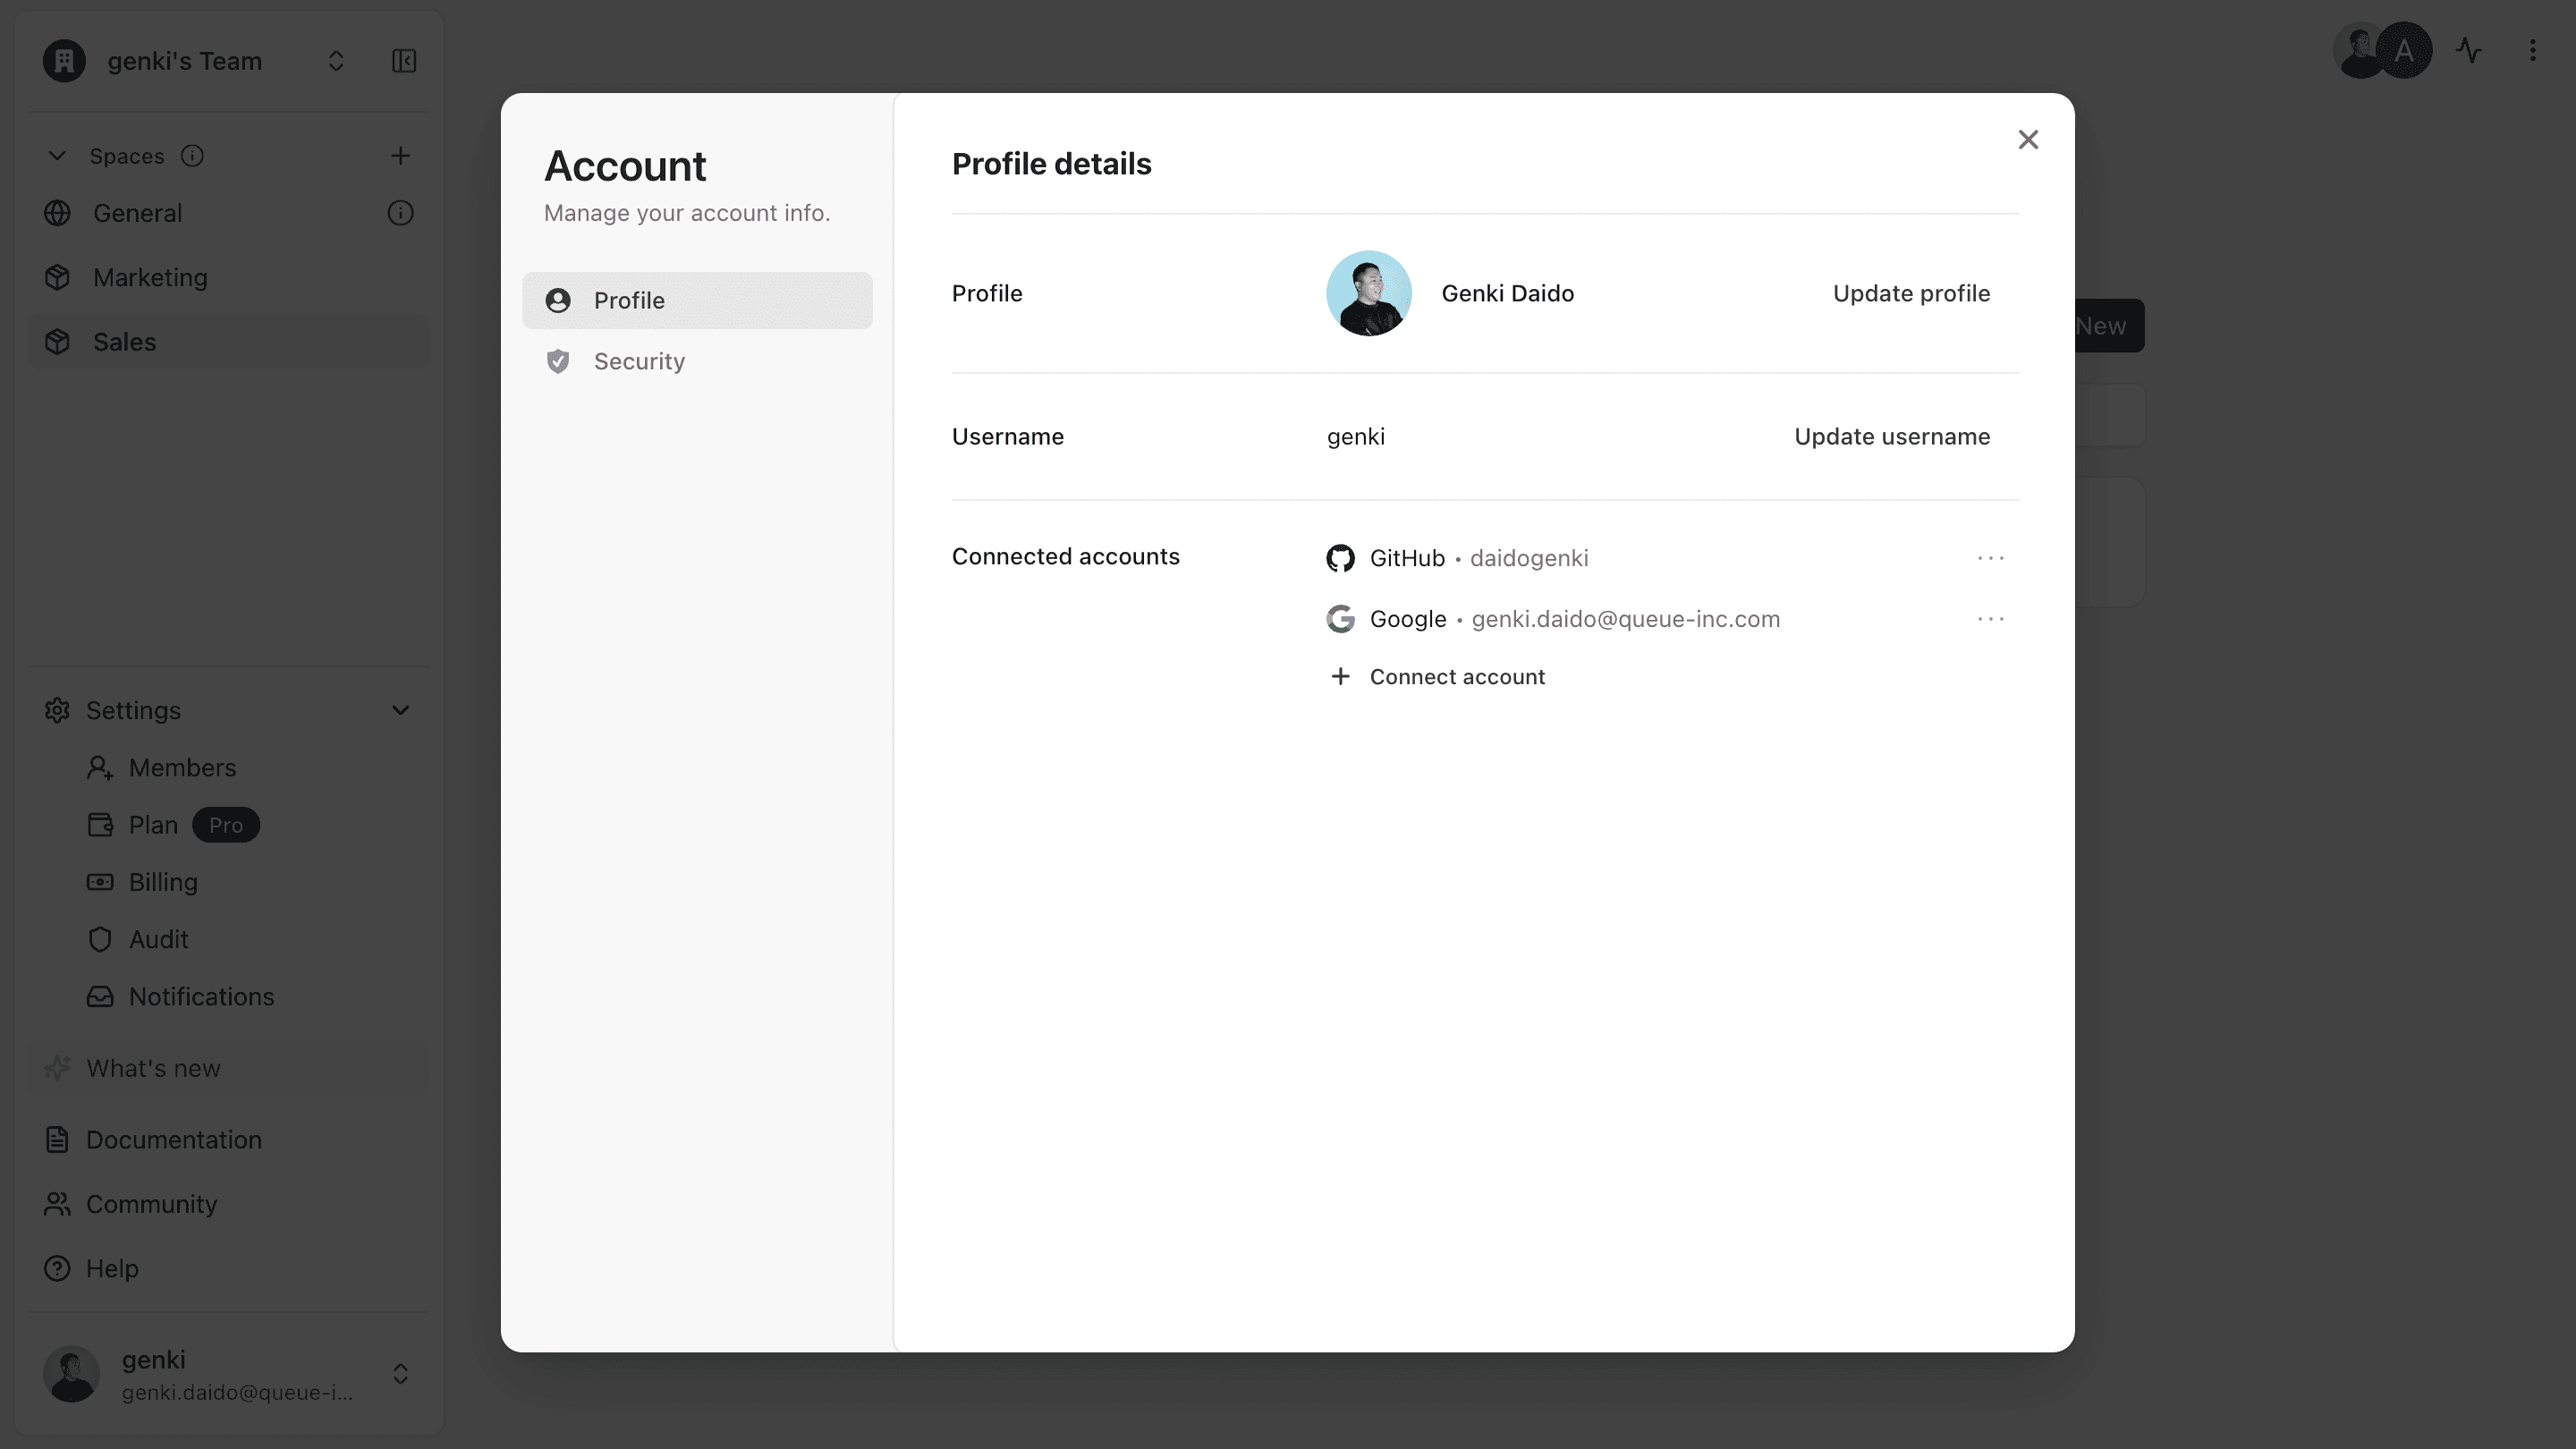The height and width of the screenshot is (1449, 2576).
Task: Click the Audit shield icon
Action: coord(100,939)
